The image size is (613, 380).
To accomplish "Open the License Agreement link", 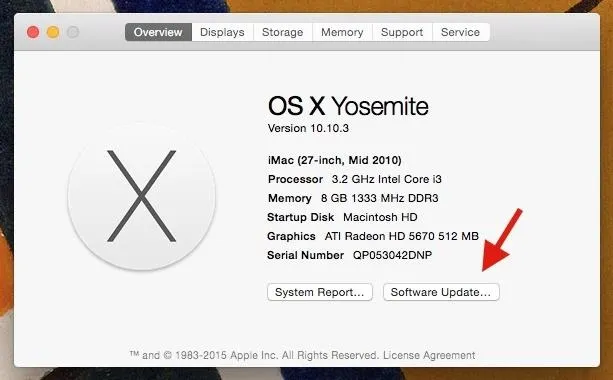I will click(429, 355).
